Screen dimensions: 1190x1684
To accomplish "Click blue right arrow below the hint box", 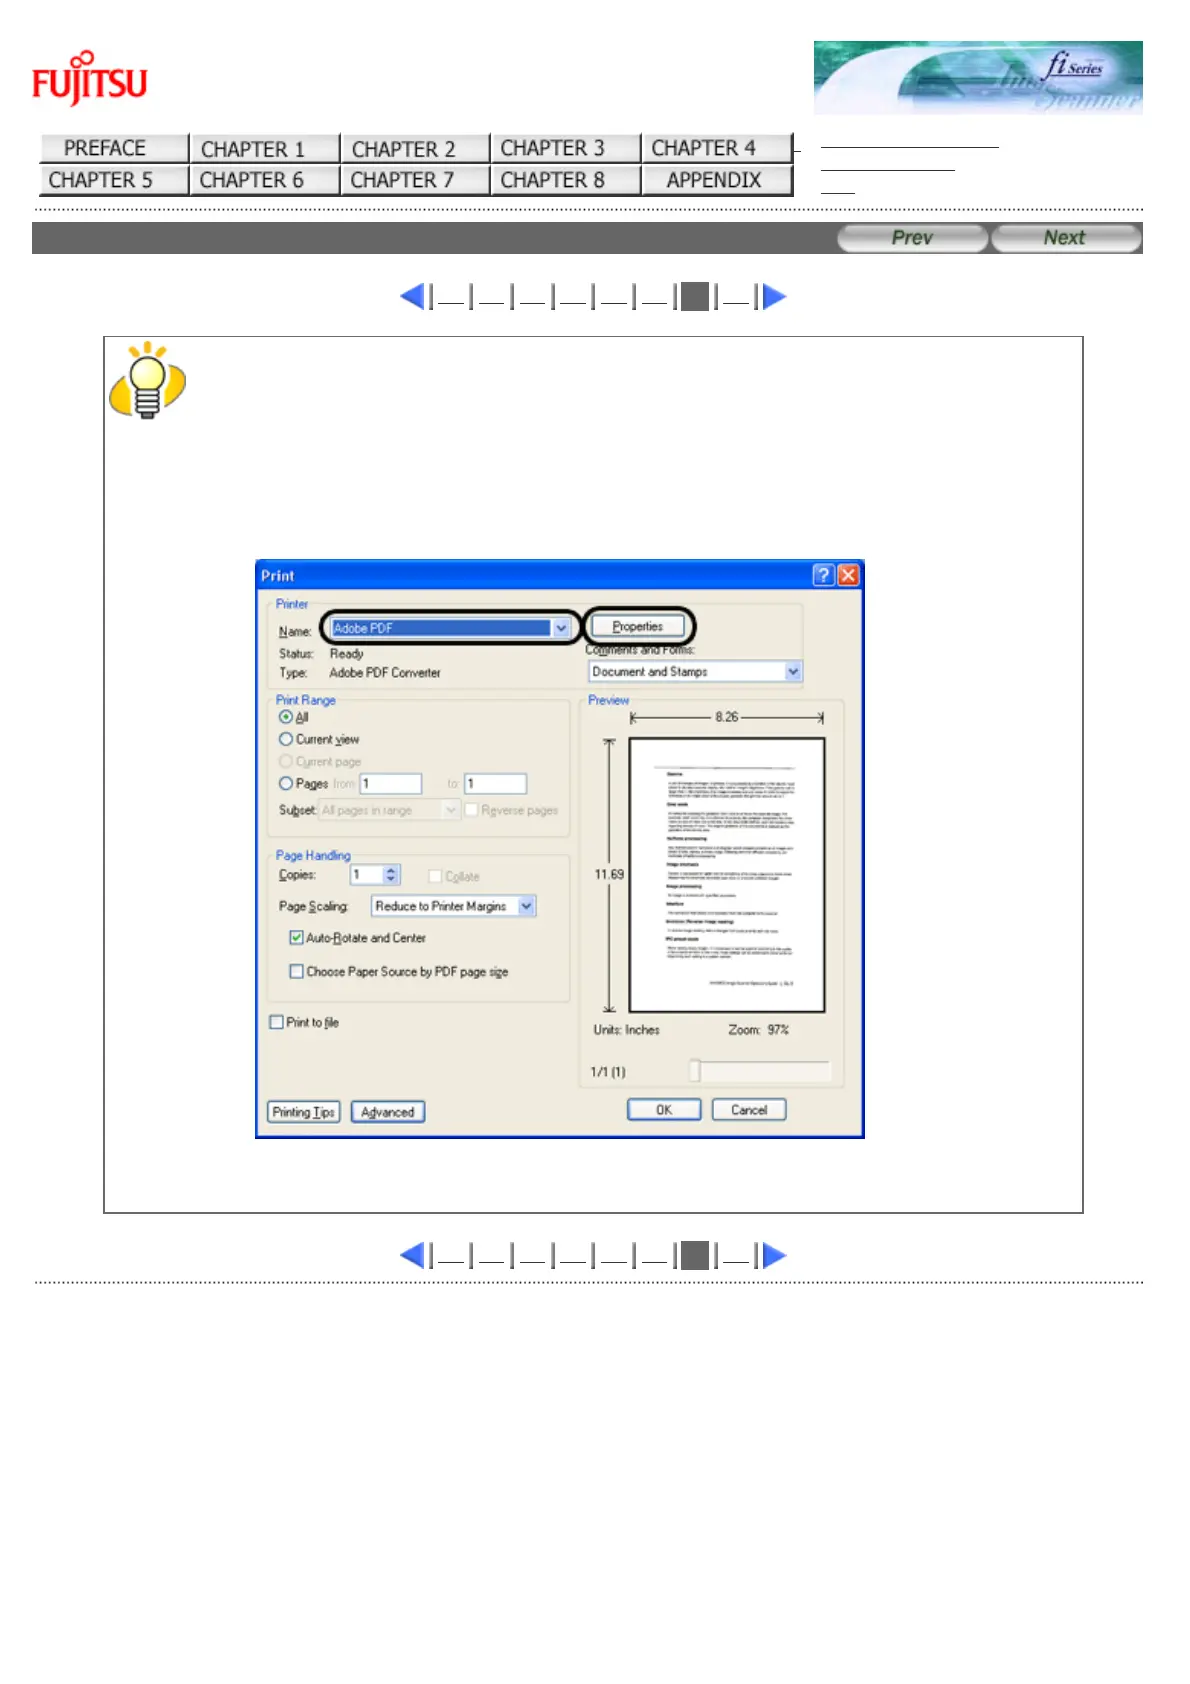I will tap(774, 1255).
